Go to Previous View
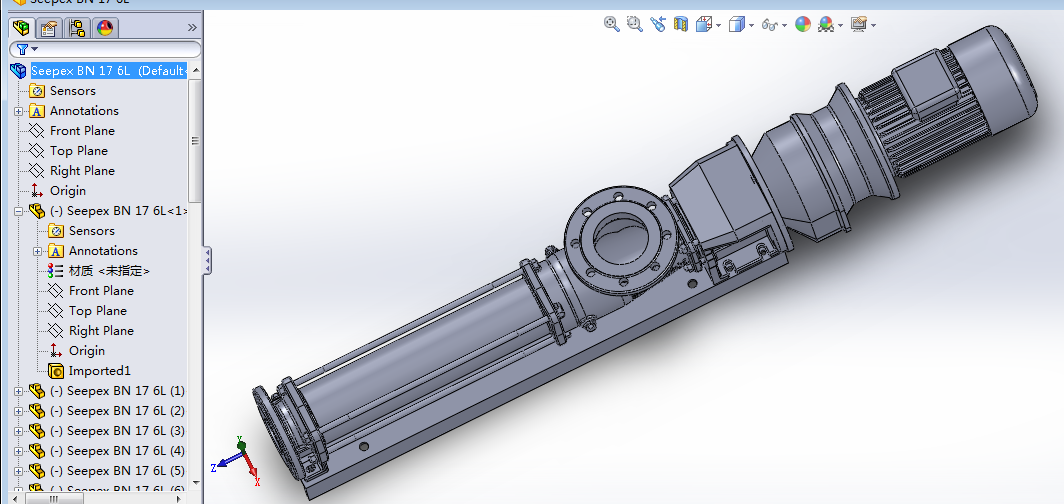 (x=658, y=24)
